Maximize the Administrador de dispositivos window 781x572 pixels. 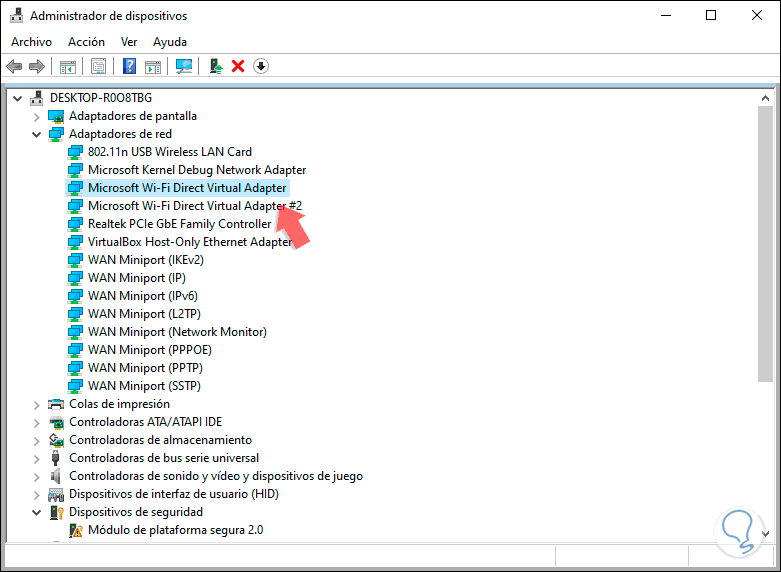(711, 15)
